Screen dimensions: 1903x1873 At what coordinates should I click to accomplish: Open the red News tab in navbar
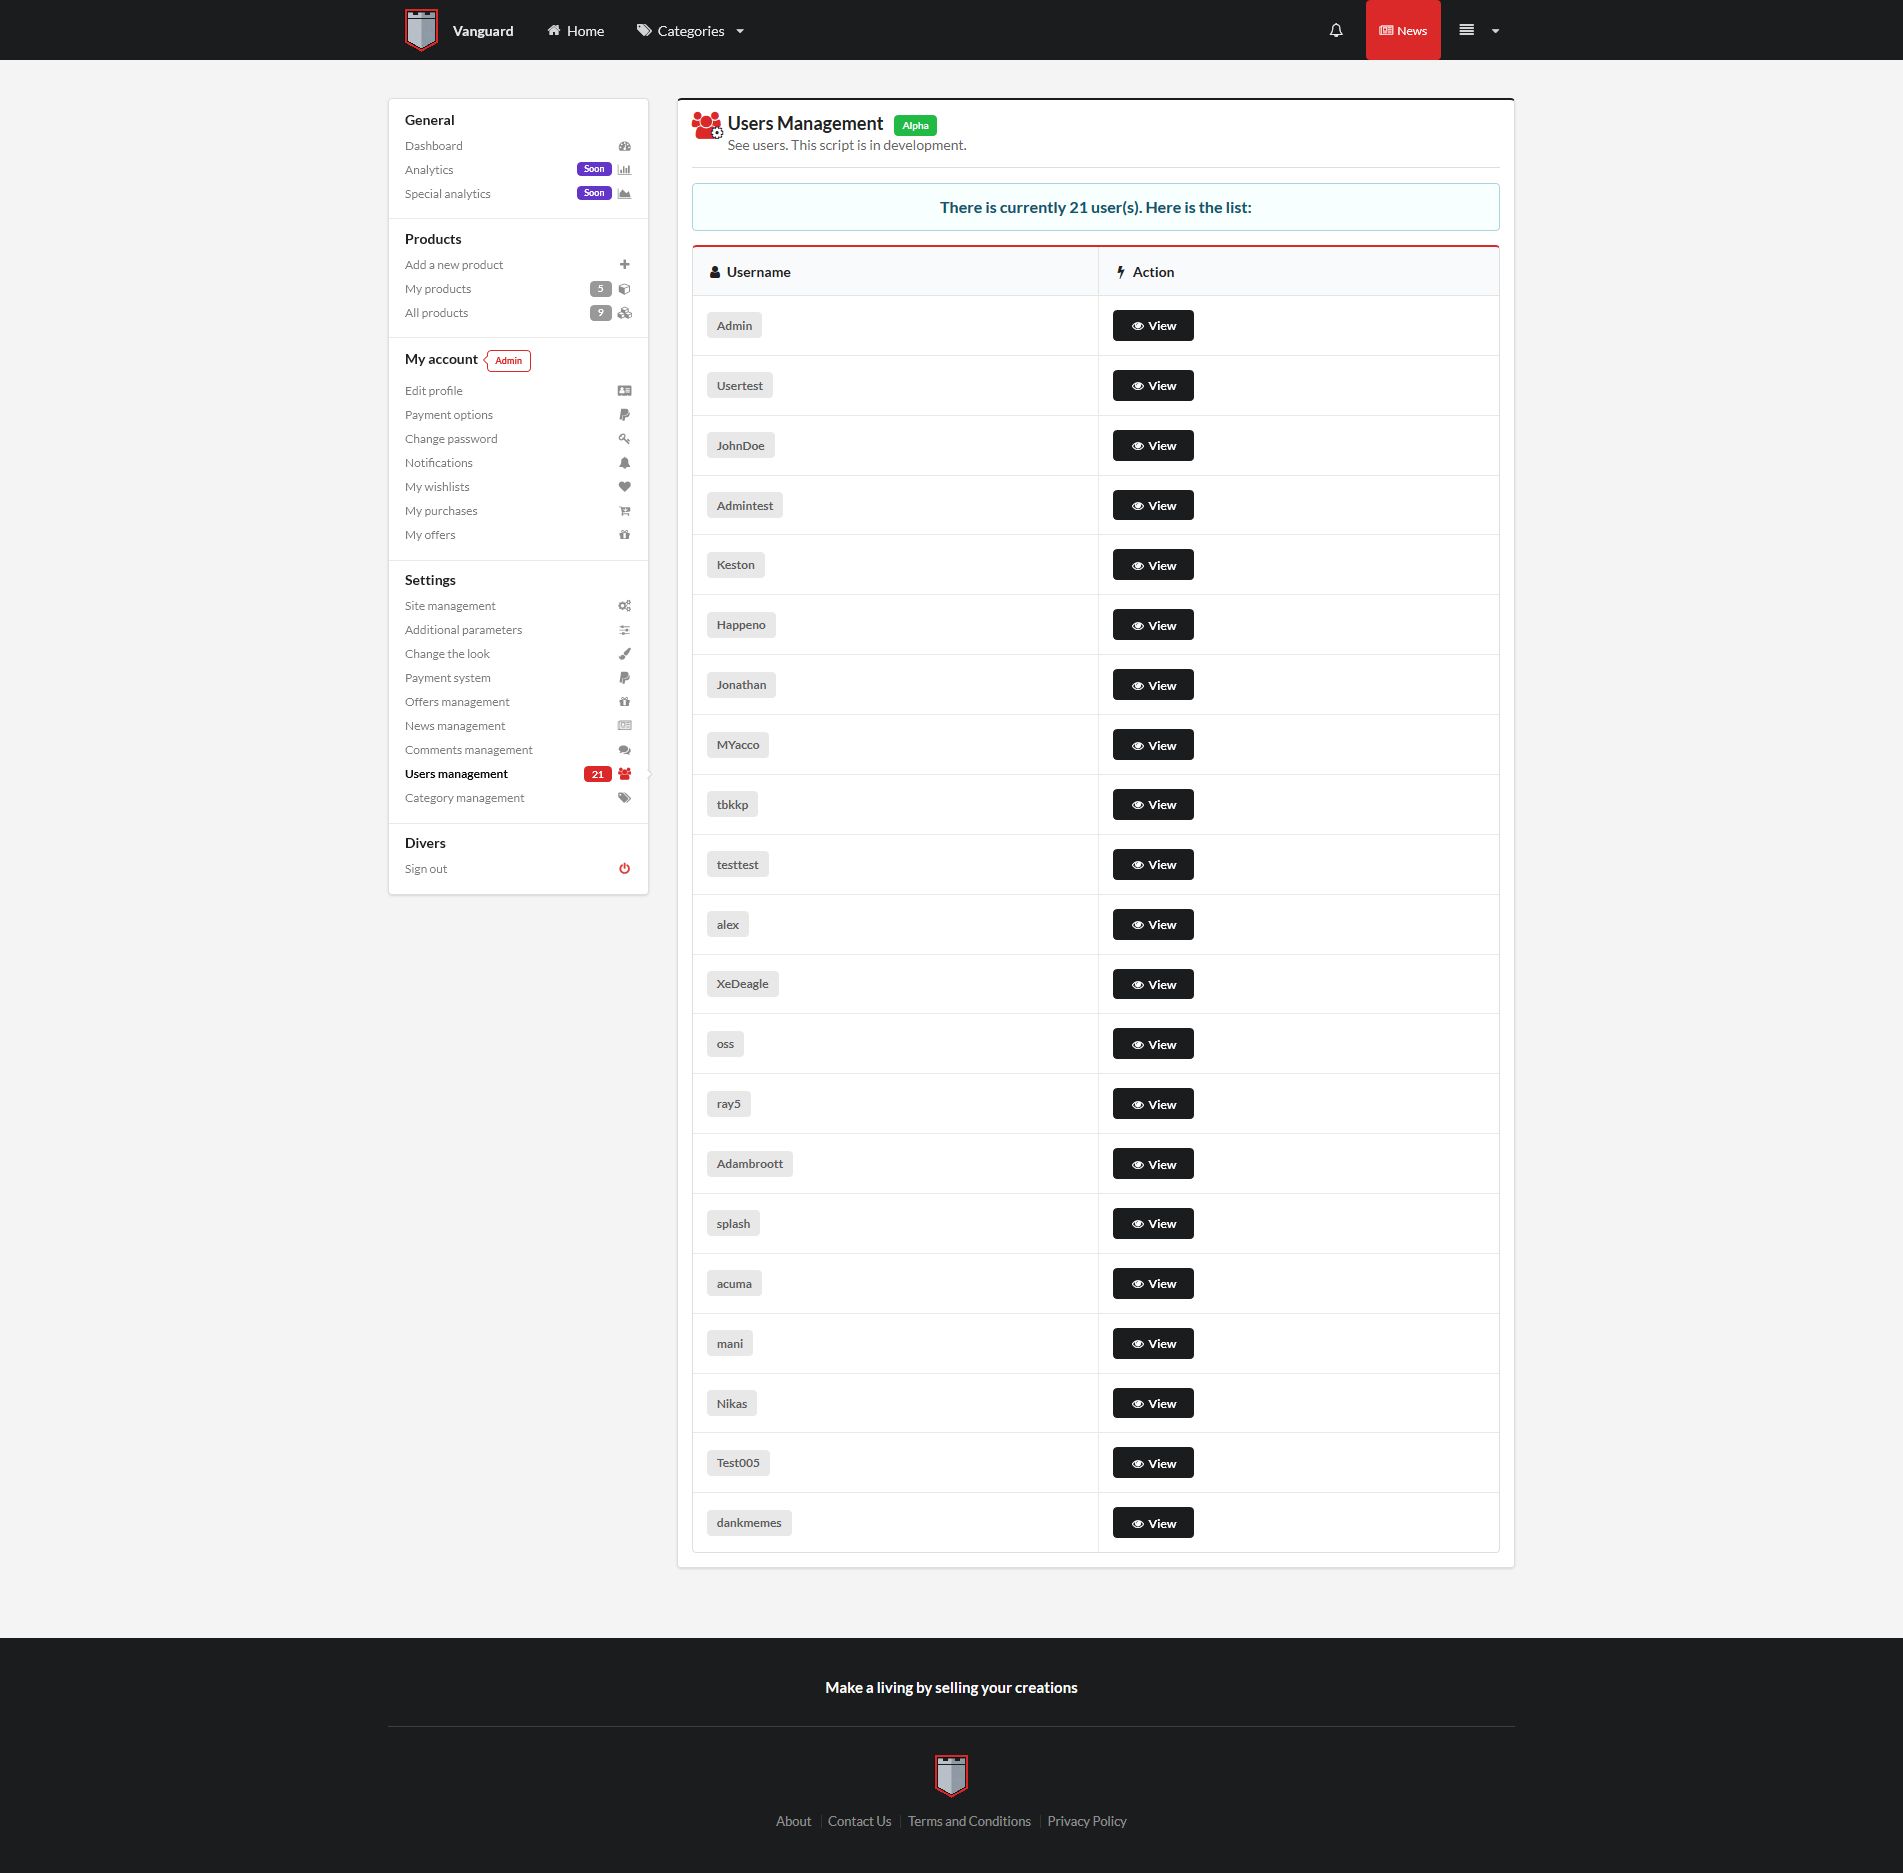coord(1403,30)
